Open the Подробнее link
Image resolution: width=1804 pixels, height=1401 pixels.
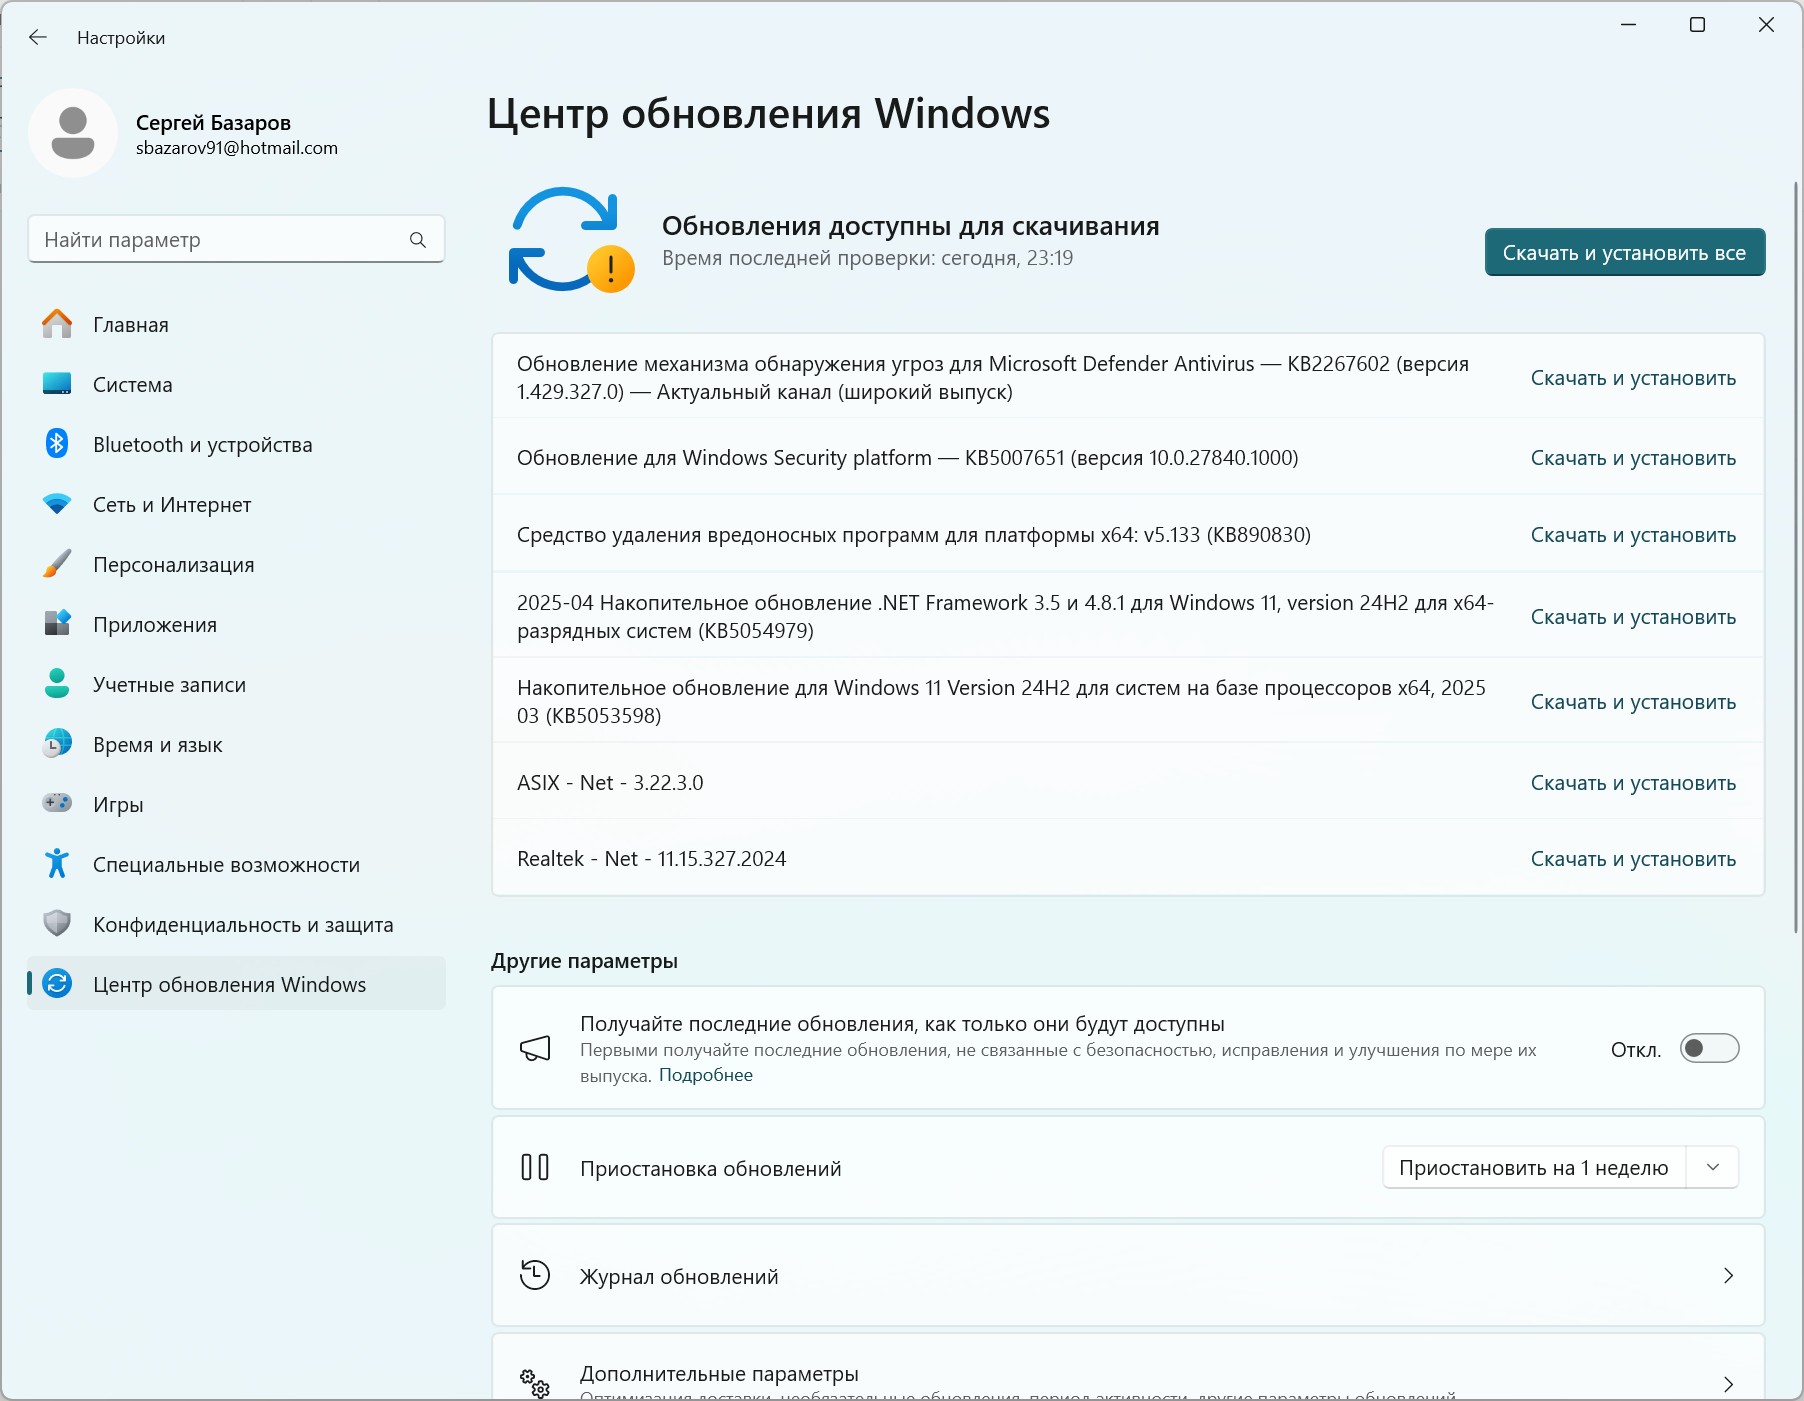[x=705, y=1076]
